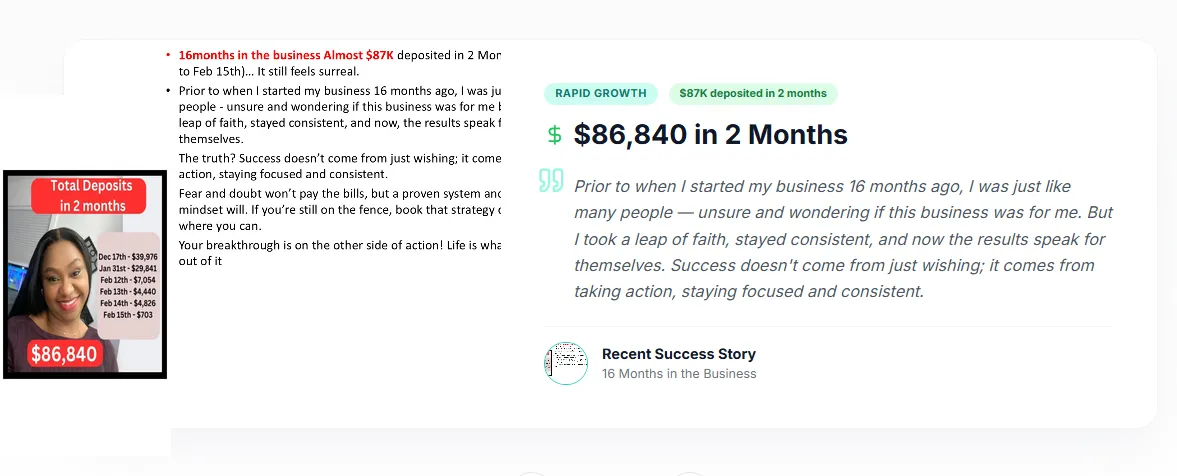
Task: Open the "Recent Success Story" author name
Action: click(x=678, y=354)
